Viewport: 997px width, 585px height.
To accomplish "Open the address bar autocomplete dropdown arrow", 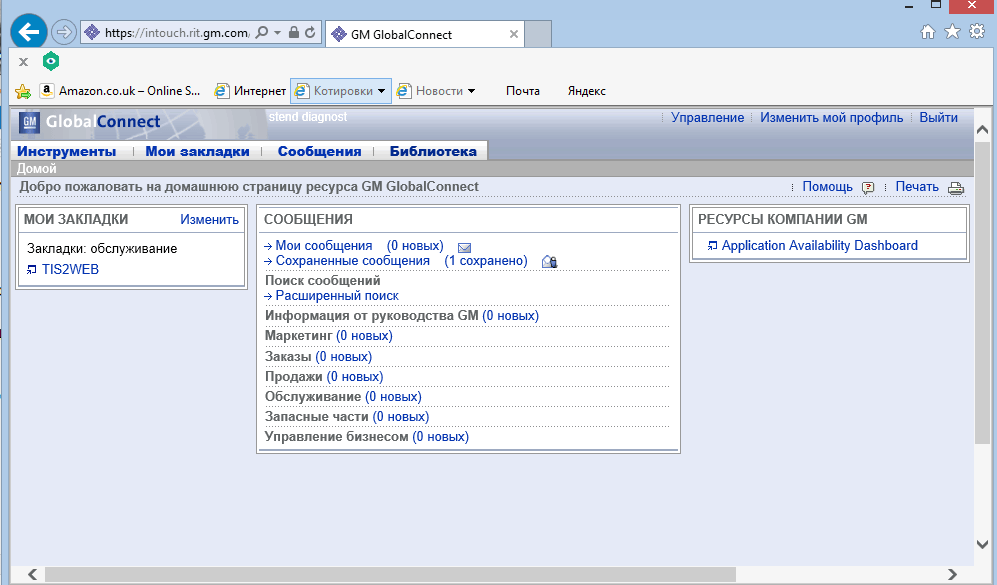I will pyautogui.click(x=277, y=32).
